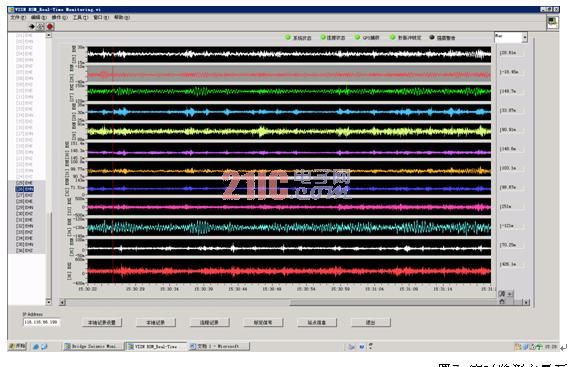Click the Run Continuously toolbar icon

(41, 26)
